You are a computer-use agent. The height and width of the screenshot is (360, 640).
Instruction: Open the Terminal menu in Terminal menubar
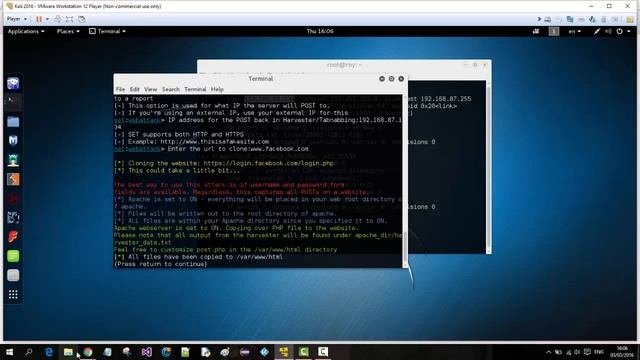pyautogui.click(x=195, y=89)
